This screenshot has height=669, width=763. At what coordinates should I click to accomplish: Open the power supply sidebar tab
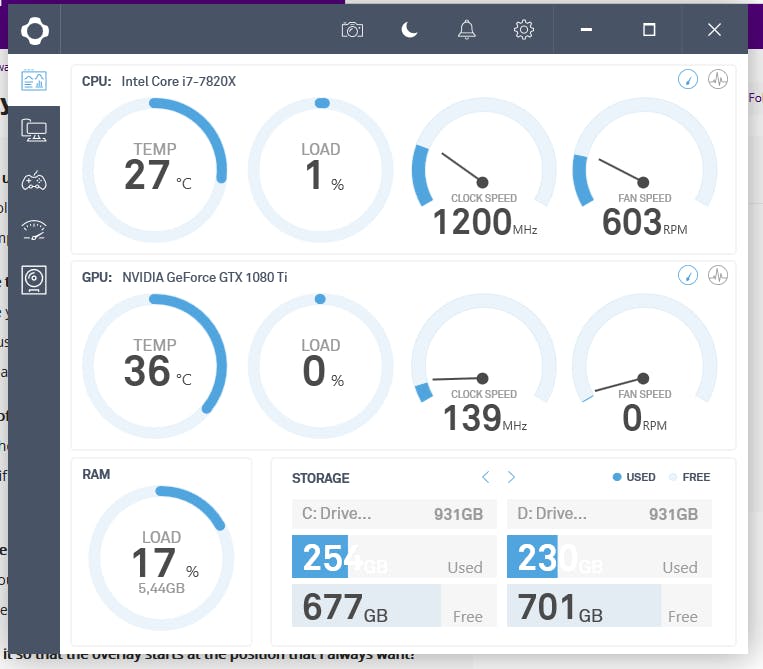point(34,280)
